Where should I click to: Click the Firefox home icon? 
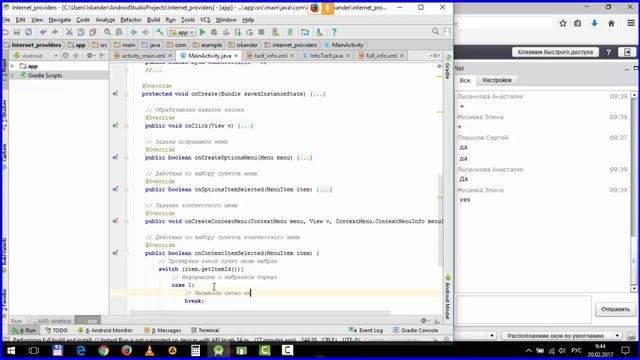(x=611, y=24)
